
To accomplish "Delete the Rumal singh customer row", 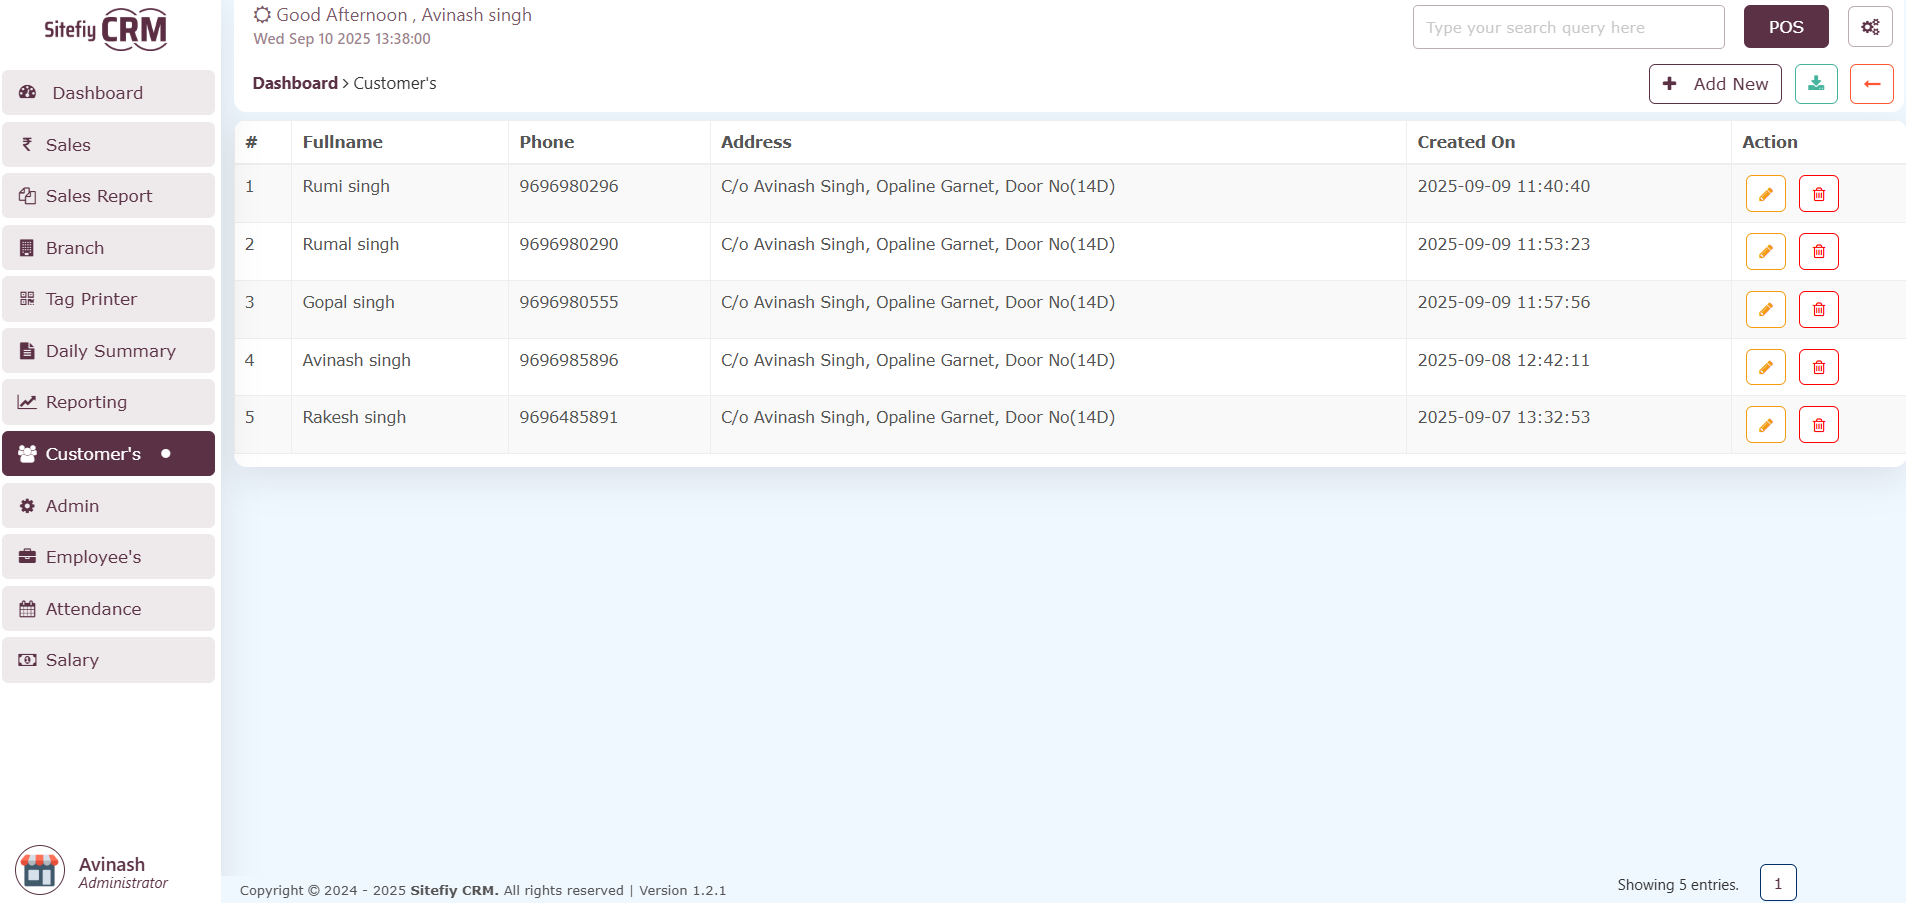I will point(1818,252).
